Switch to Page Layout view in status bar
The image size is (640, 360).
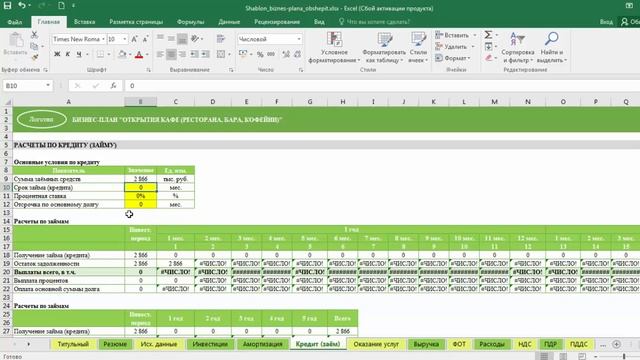(563, 356)
